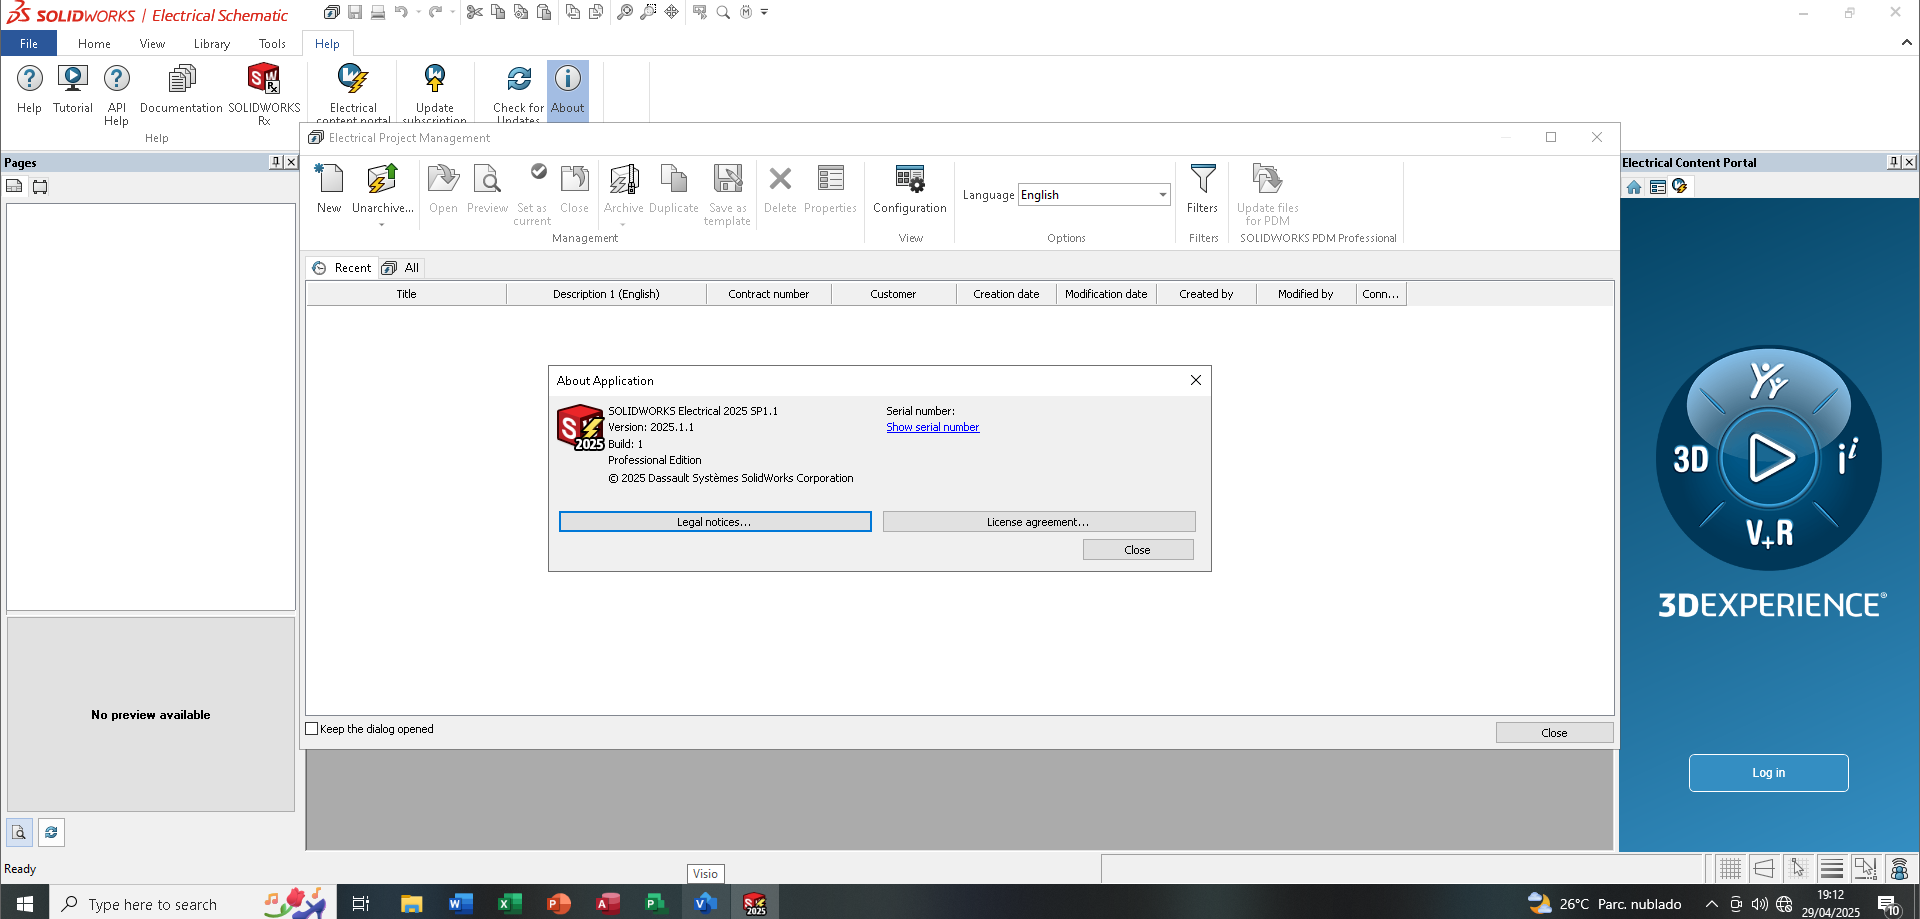Click the zoom extents magnifier icon
Viewport: 1920px width, 919px height.
pyautogui.click(x=625, y=12)
